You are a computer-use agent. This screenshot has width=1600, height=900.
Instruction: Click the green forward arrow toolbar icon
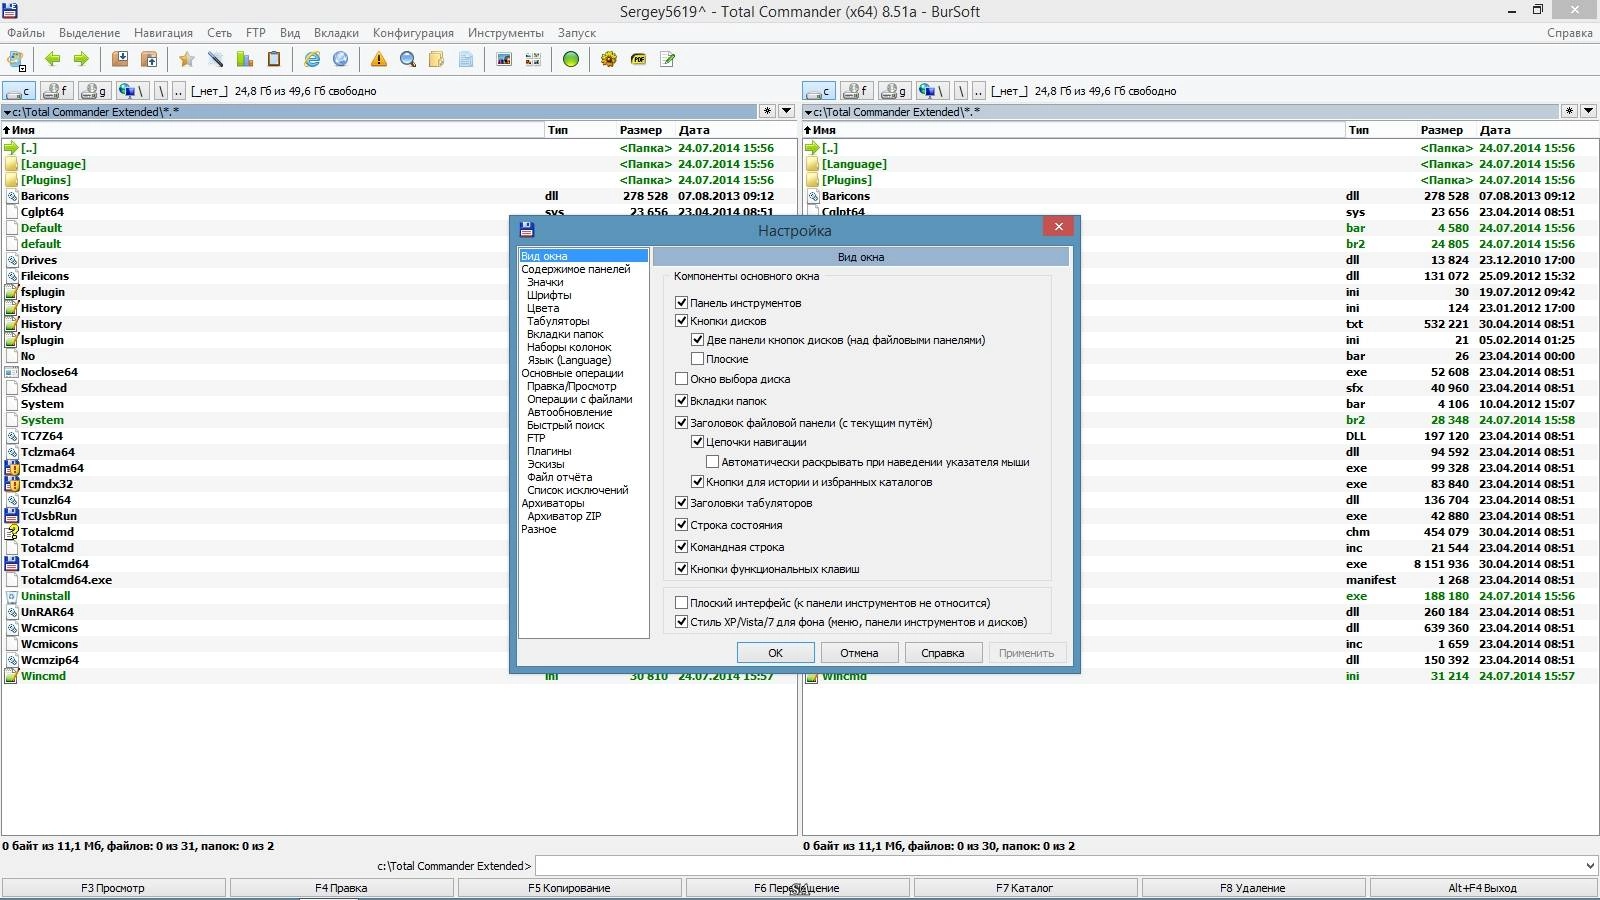81,60
